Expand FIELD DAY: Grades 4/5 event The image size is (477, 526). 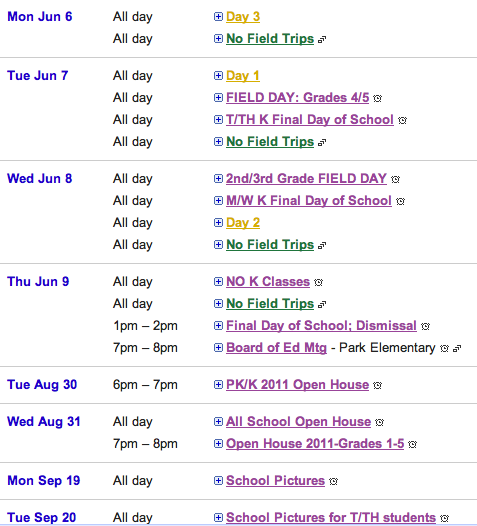(218, 98)
